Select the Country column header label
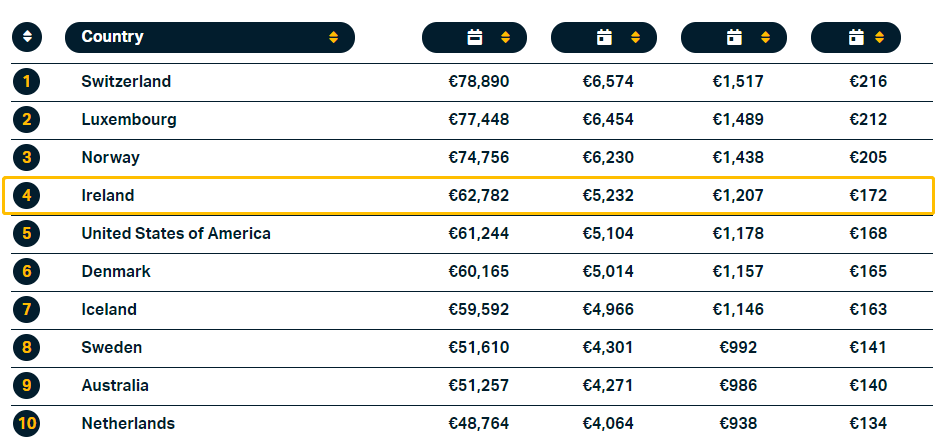Image resolution: width=942 pixels, height=448 pixels. tap(113, 37)
